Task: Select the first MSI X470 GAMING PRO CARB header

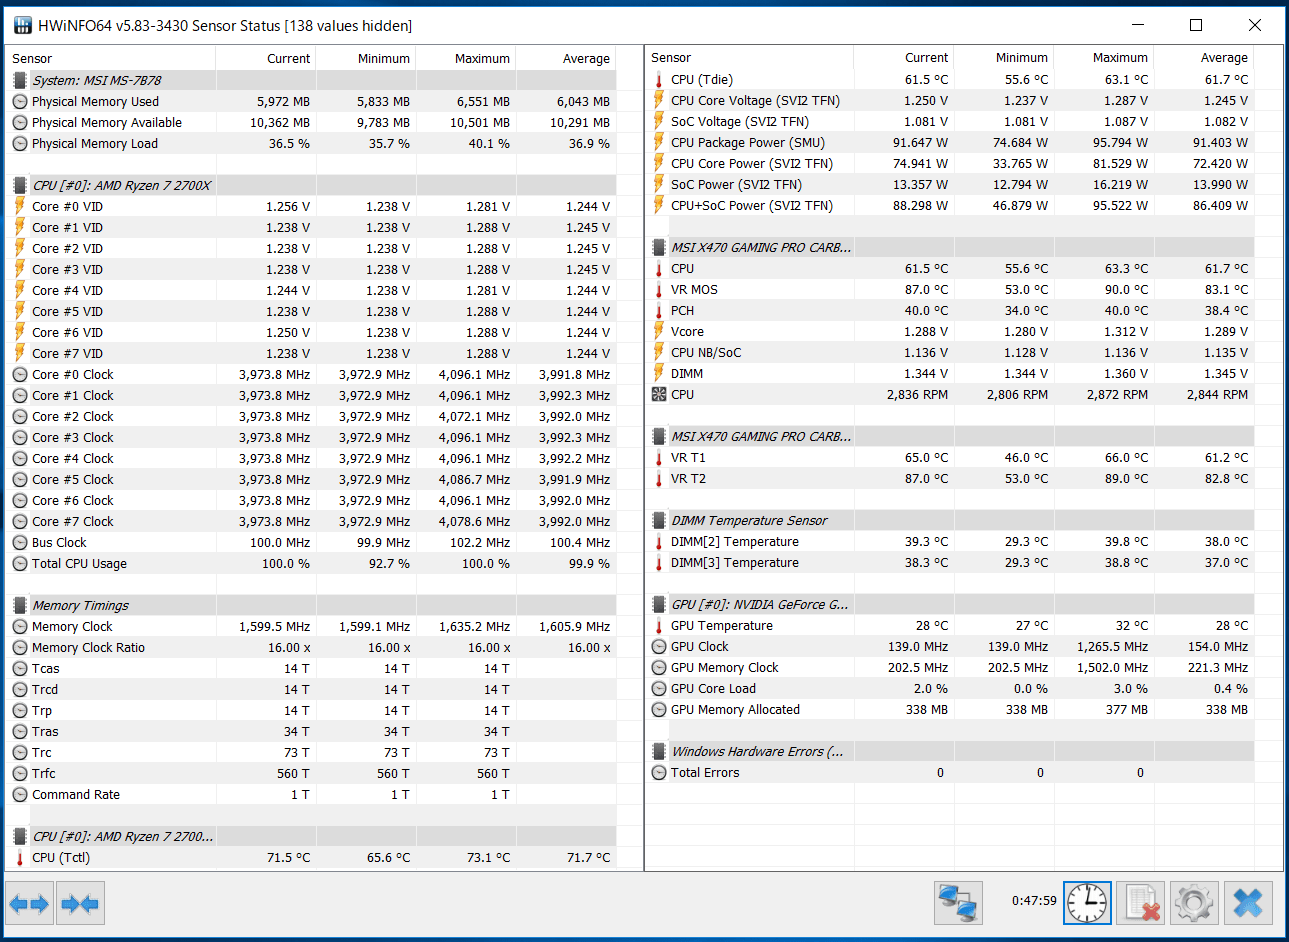Action: (x=950, y=248)
